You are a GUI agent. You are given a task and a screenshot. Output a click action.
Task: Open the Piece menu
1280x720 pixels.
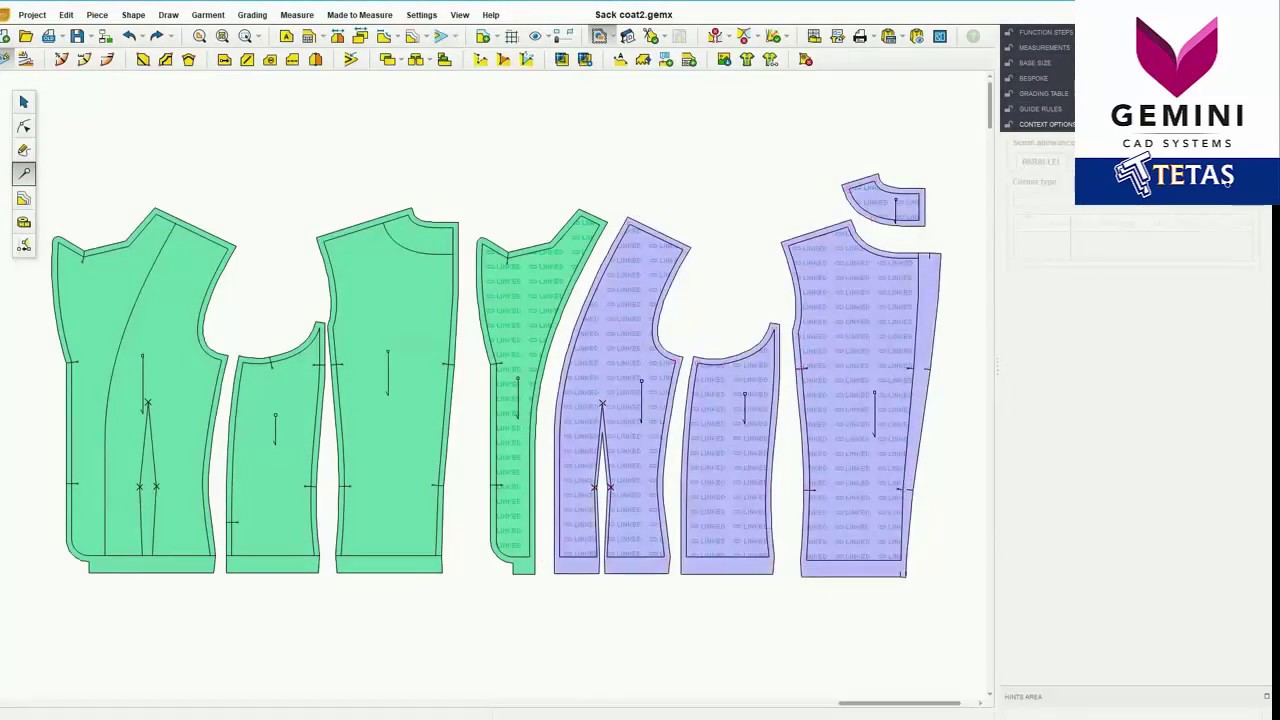tap(97, 15)
